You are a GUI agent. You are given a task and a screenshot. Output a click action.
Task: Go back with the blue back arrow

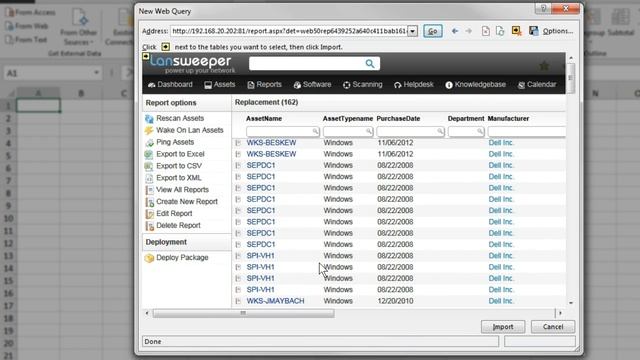455,31
